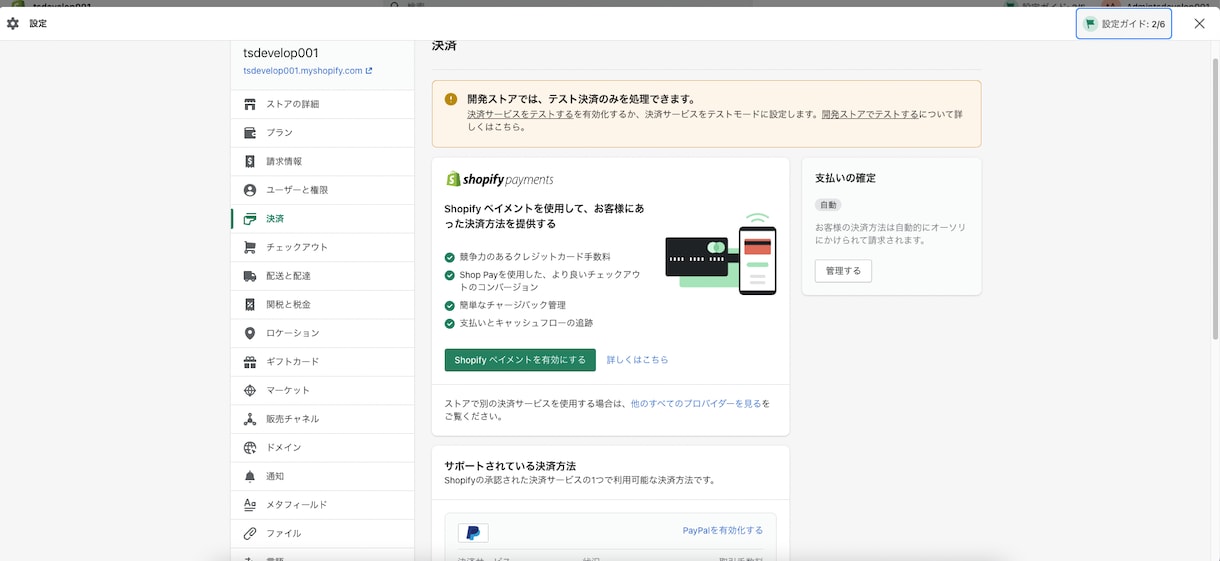Follow 決済サービスをテストする link
The height and width of the screenshot is (561, 1220).
coord(520,114)
